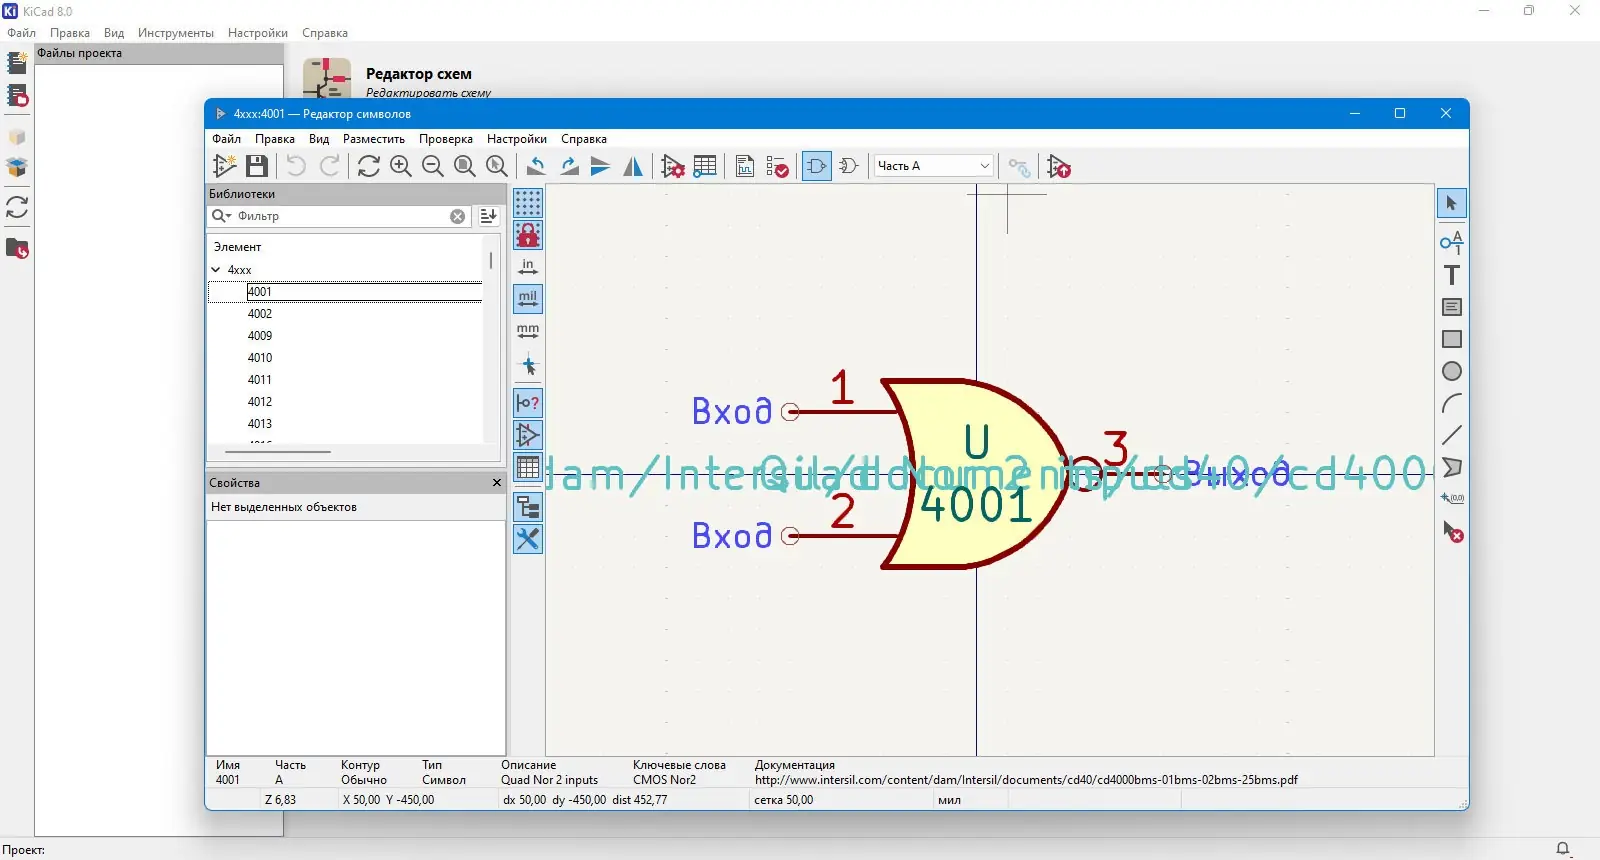
Task: Select the Arc drawing tool
Action: [x=1452, y=403]
